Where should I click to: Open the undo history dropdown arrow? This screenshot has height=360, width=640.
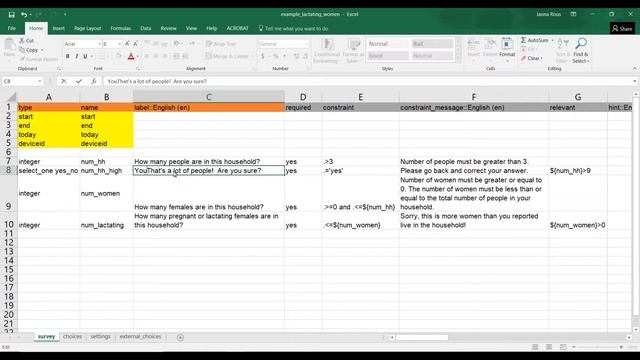click(31, 15)
